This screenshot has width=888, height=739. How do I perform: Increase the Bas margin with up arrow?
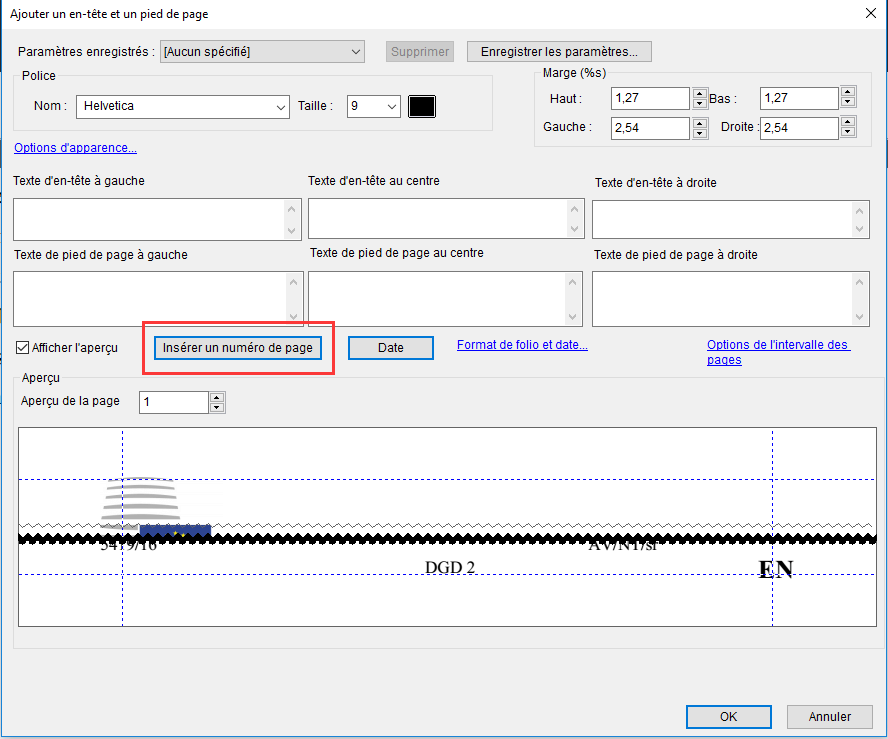click(x=848, y=94)
